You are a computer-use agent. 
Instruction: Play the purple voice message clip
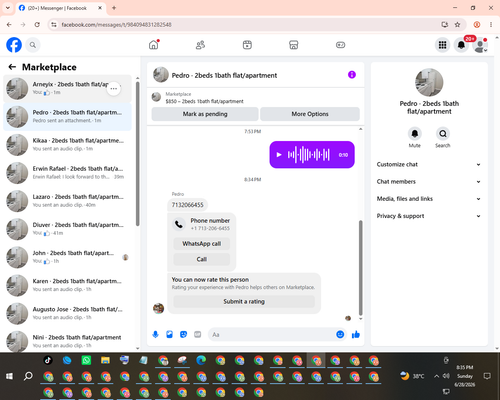pyautogui.click(x=279, y=155)
